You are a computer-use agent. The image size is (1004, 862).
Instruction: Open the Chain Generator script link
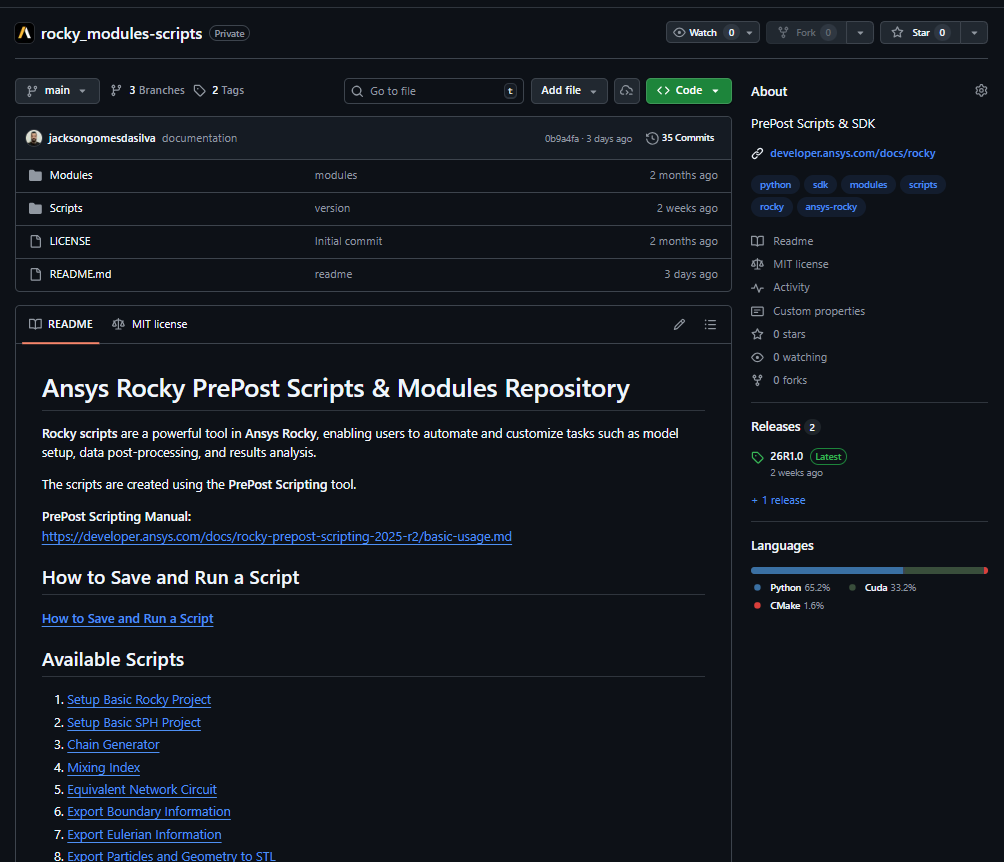point(113,745)
